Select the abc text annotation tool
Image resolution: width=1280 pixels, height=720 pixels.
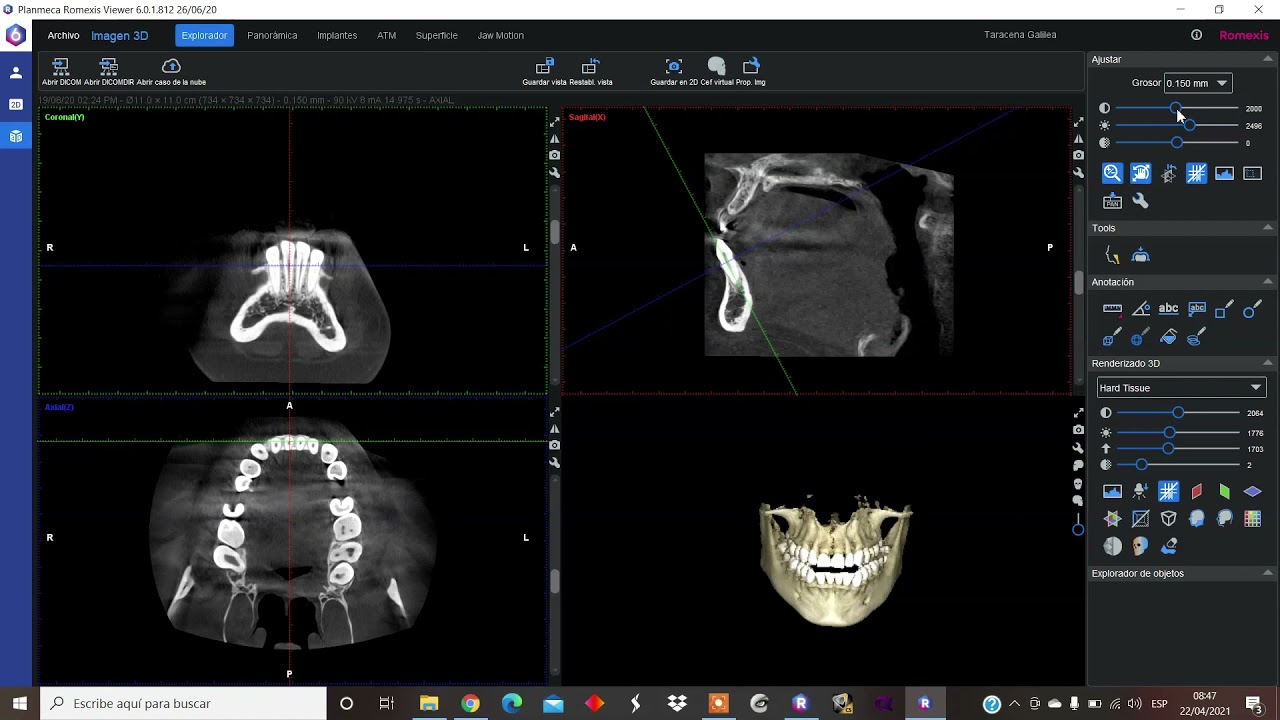pyautogui.click(x=1168, y=309)
